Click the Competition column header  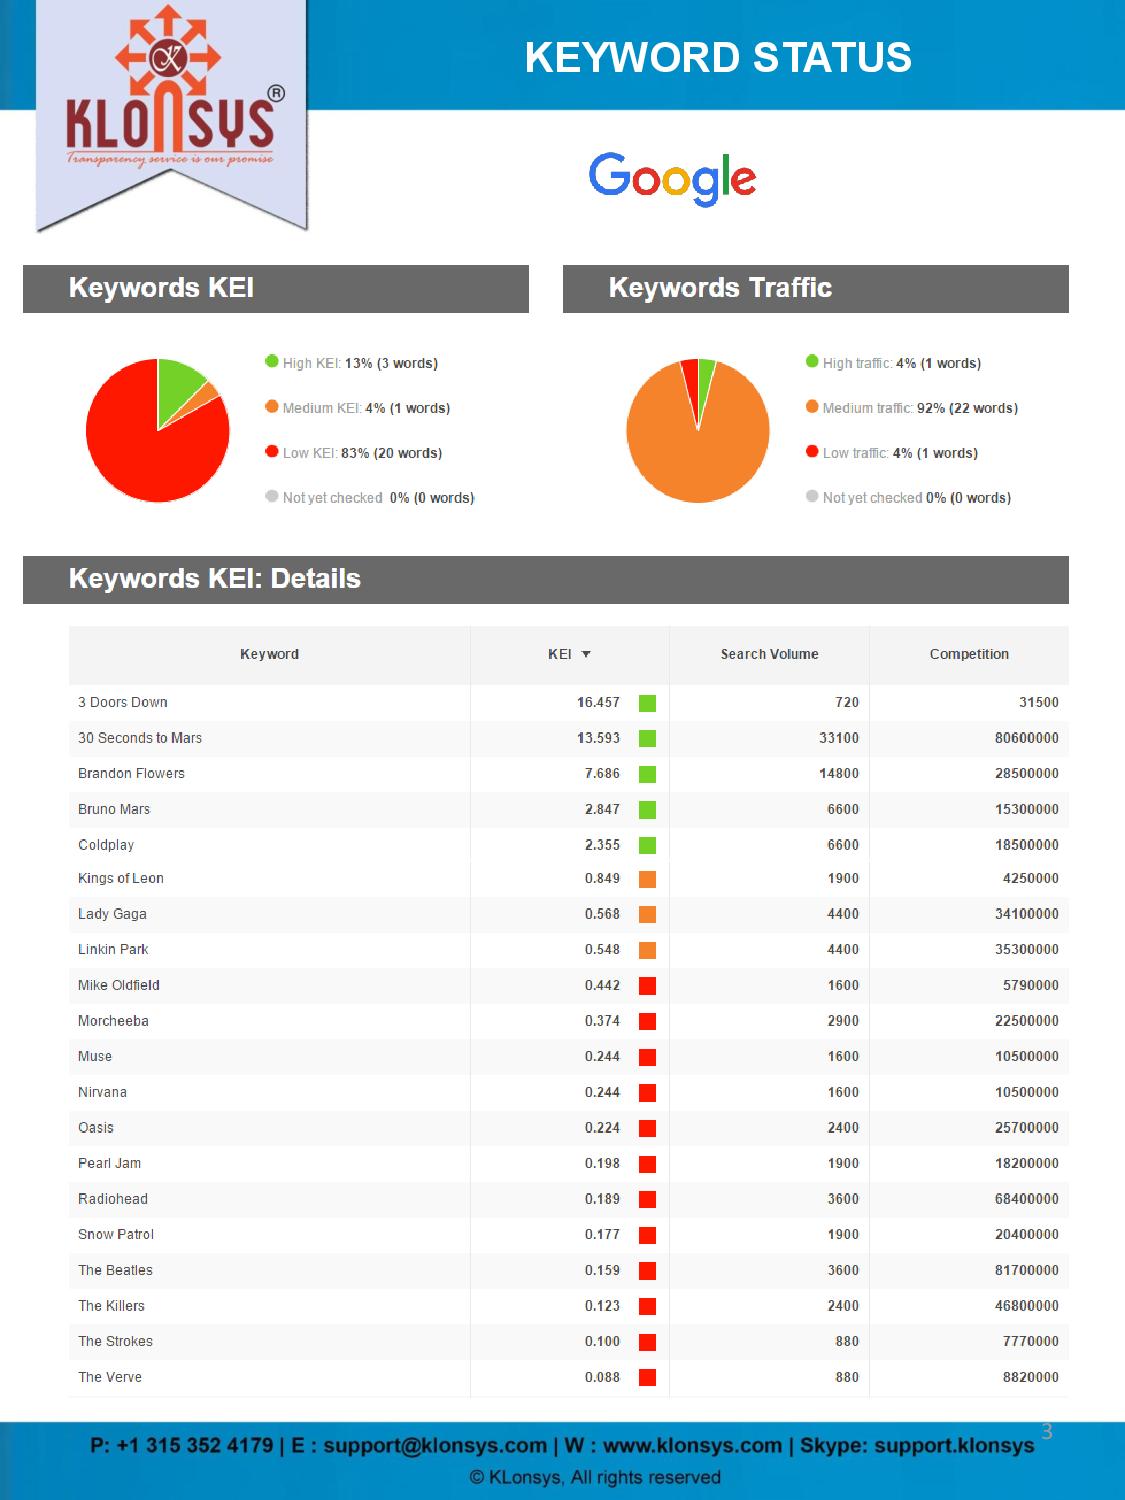(x=969, y=654)
